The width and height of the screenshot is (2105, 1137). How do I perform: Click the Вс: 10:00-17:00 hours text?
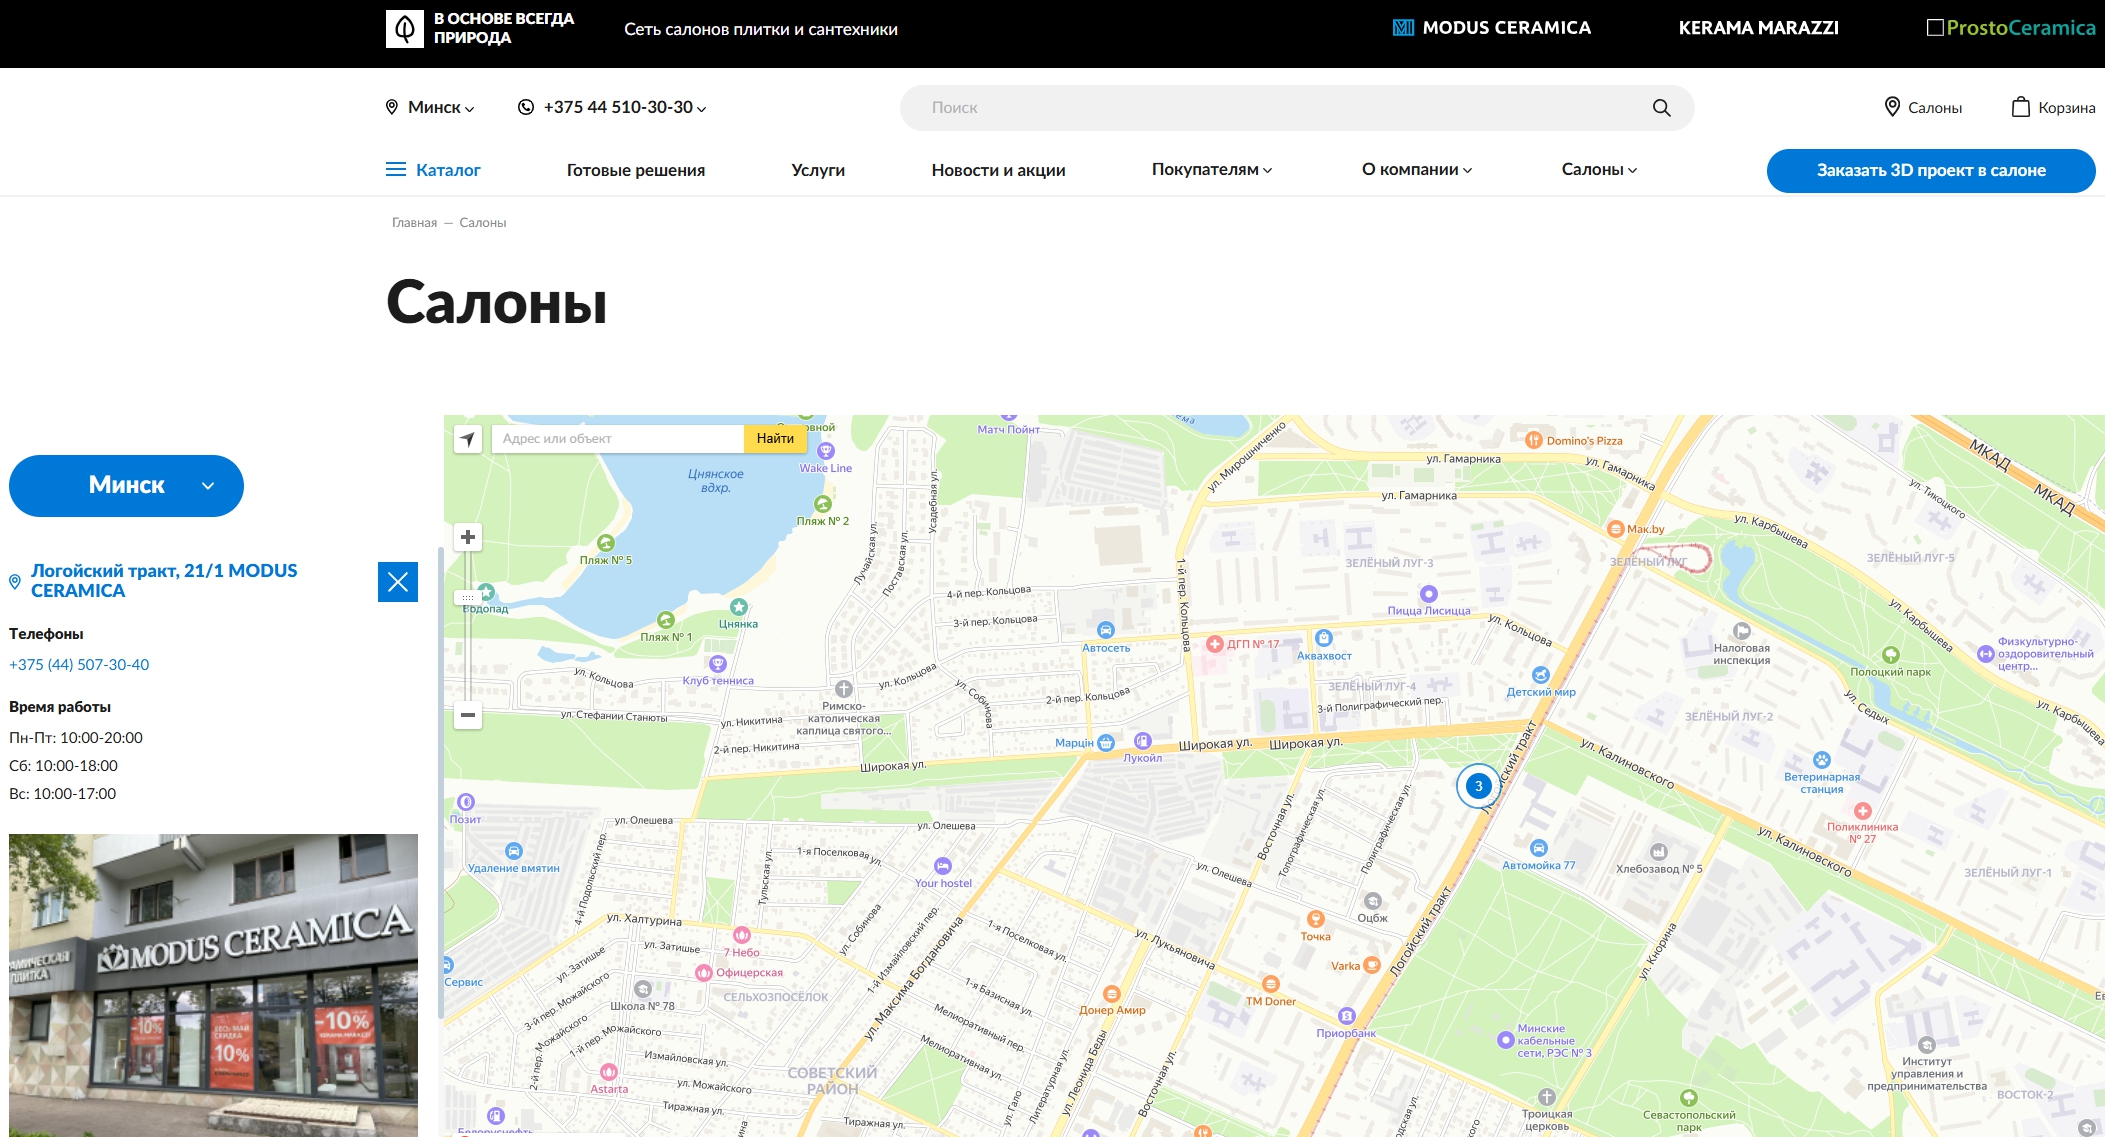tap(63, 793)
